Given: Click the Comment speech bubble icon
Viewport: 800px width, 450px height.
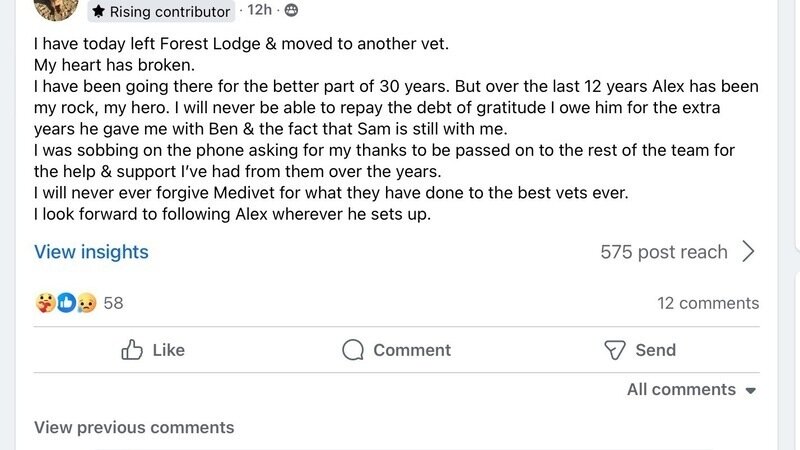Looking at the screenshot, I should [x=352, y=350].
